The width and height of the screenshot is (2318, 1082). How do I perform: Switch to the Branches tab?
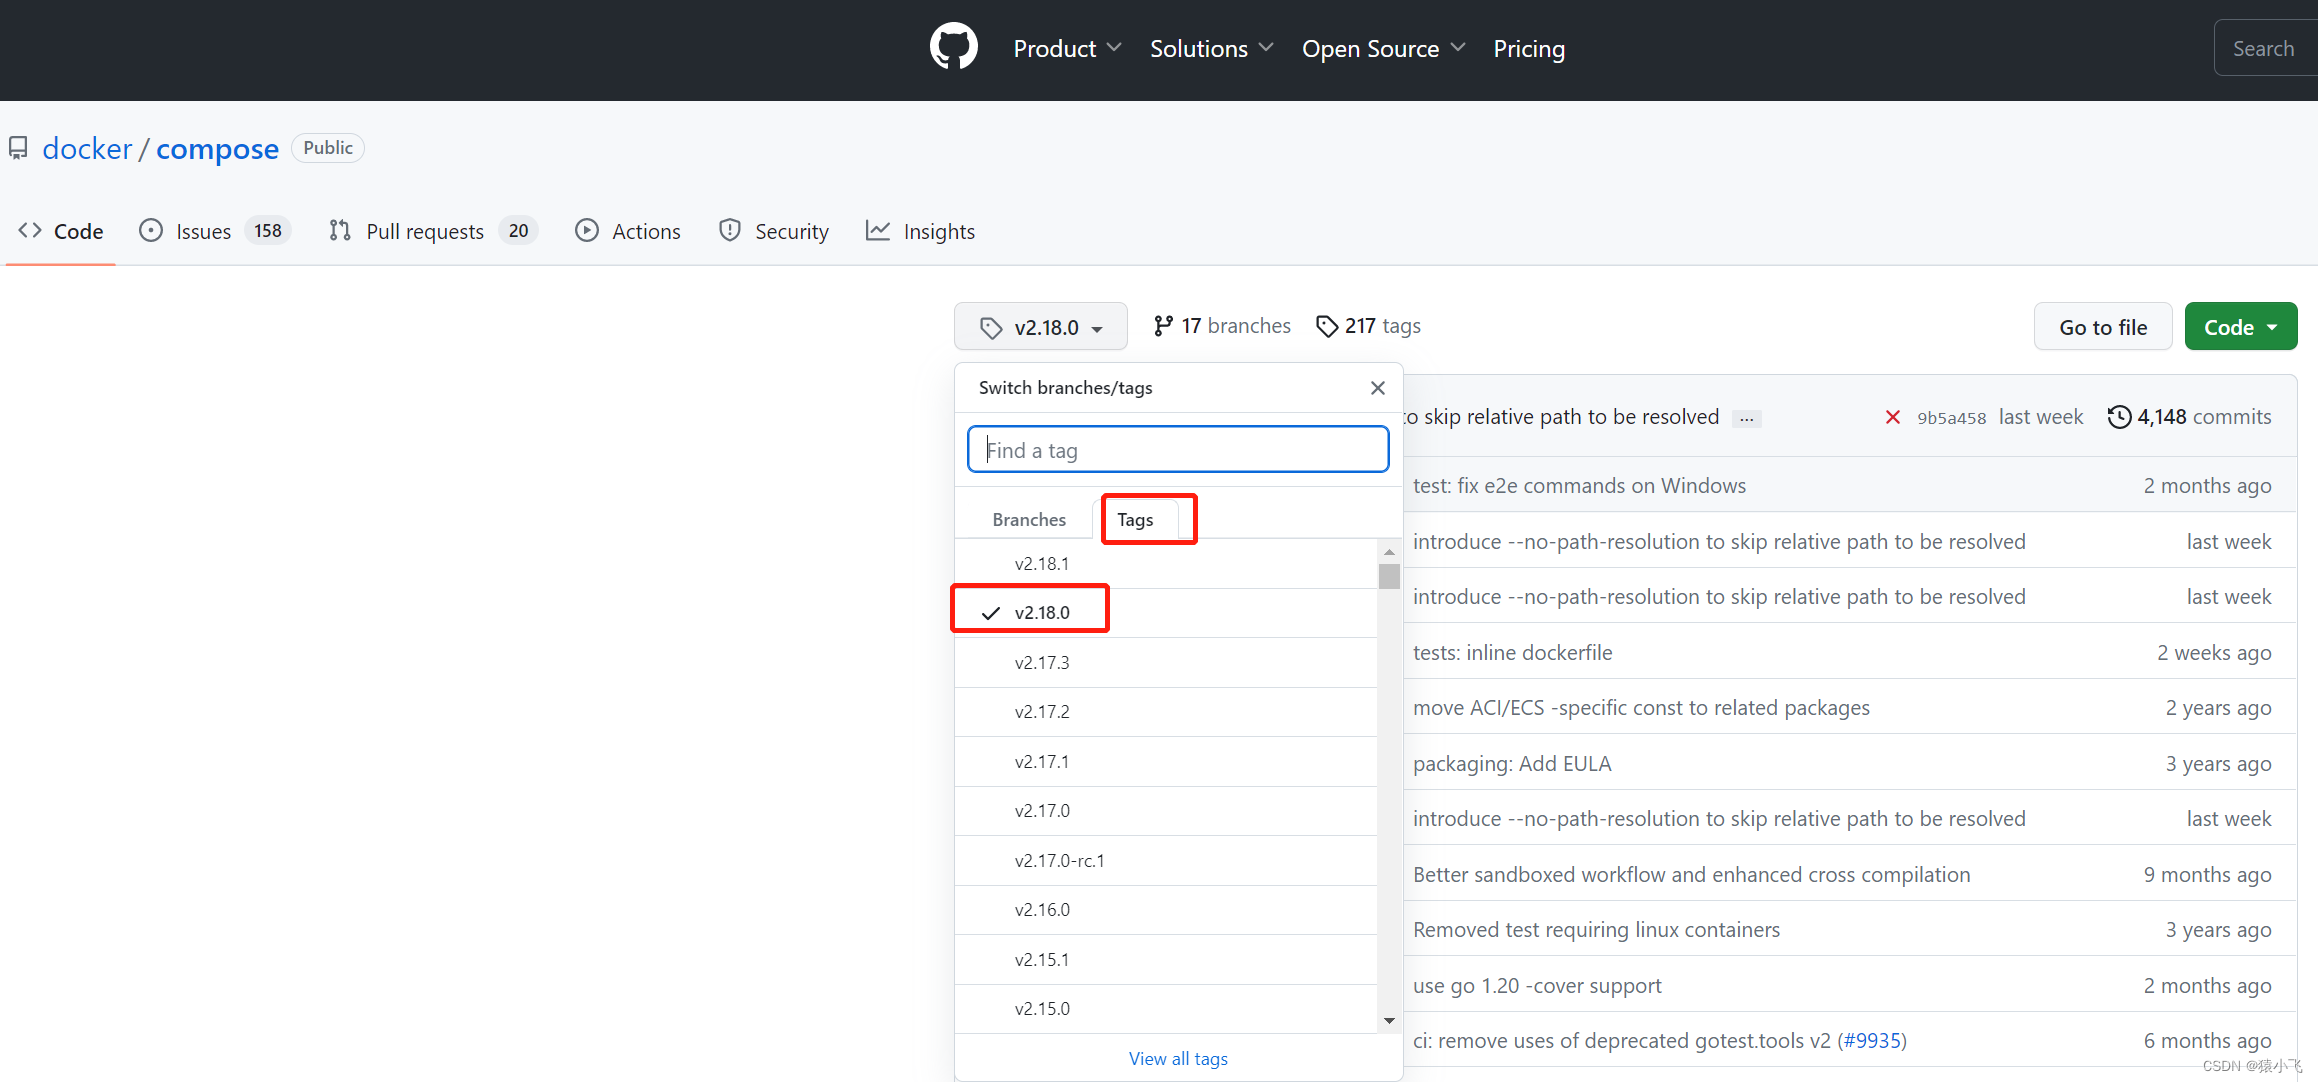click(x=1028, y=519)
